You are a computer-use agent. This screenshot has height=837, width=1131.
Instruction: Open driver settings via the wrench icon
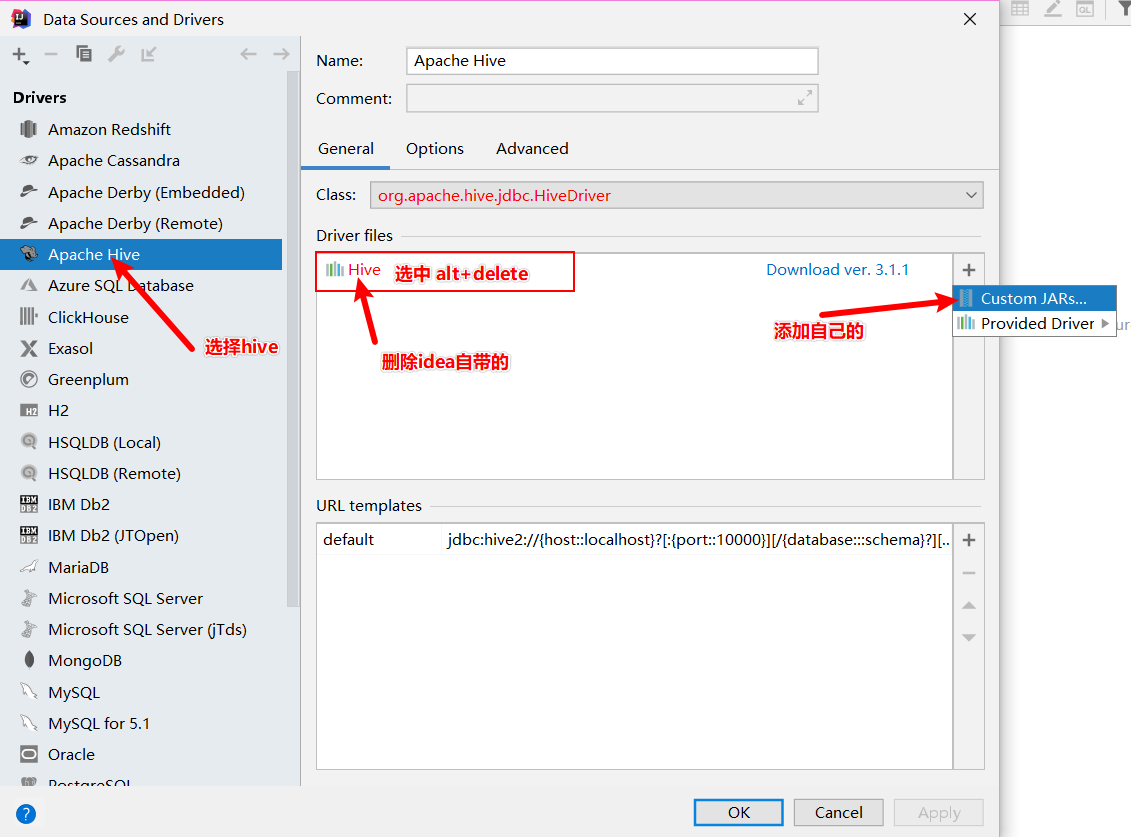click(117, 55)
